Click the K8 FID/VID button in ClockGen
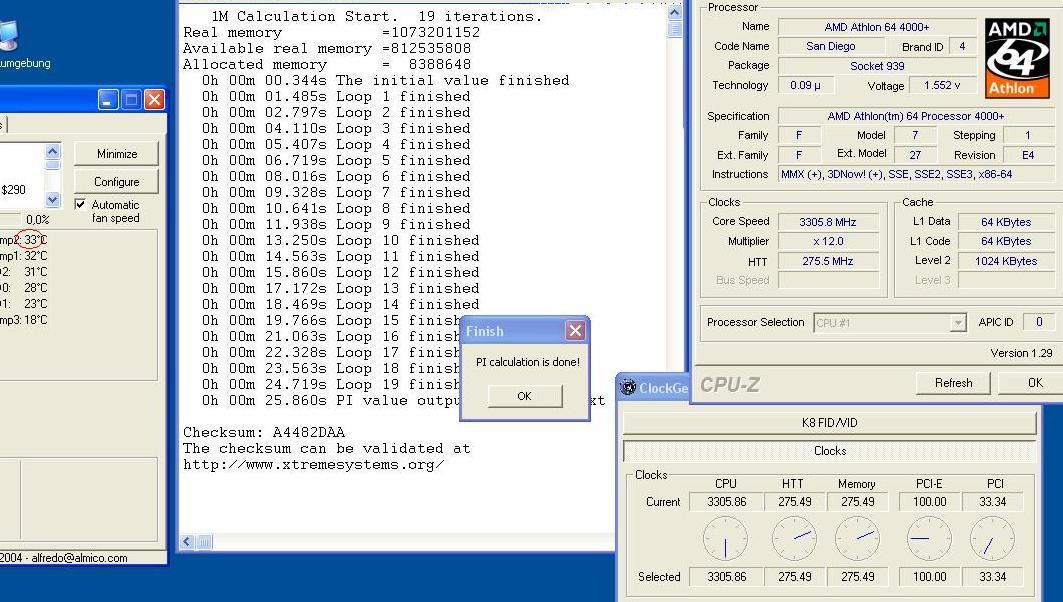This screenshot has height=602, width=1063. click(830, 422)
